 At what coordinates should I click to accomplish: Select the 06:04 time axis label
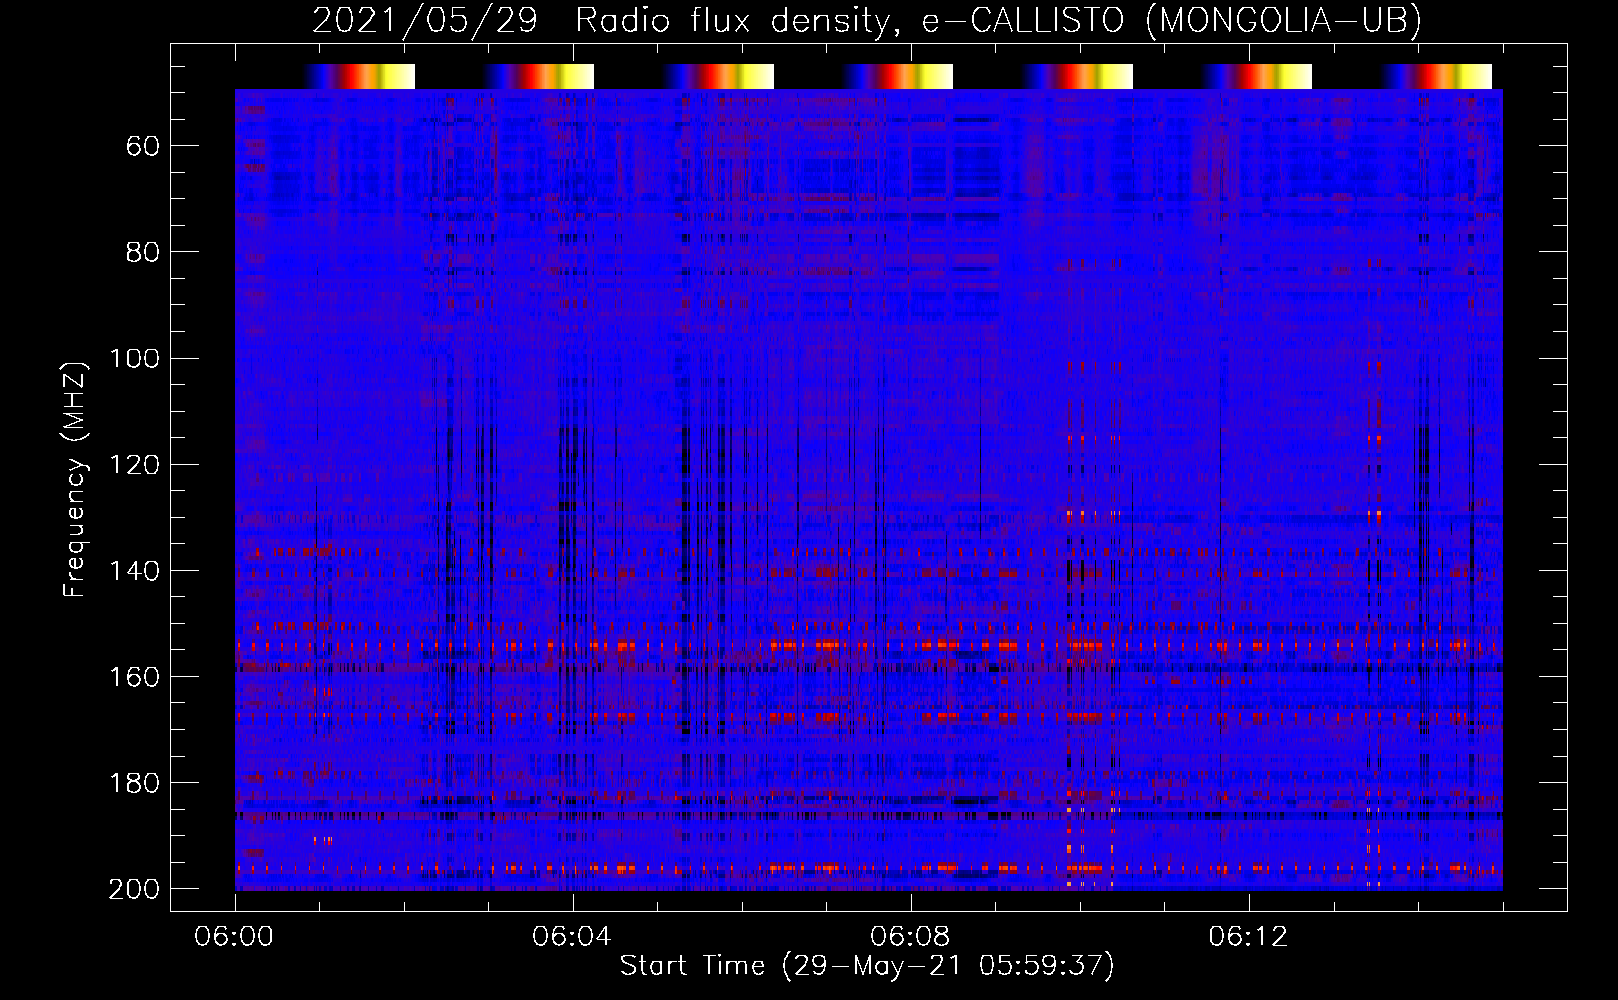572,937
